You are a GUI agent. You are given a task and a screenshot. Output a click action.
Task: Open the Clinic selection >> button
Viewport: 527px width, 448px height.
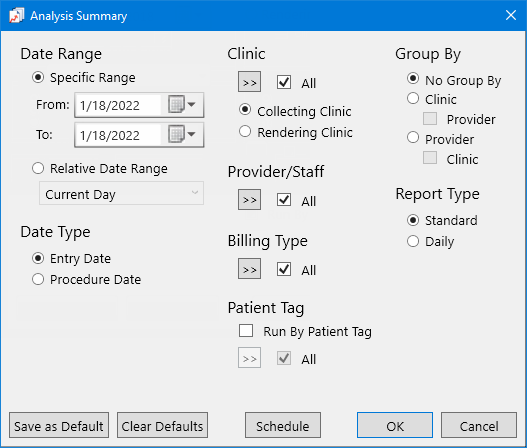click(249, 82)
